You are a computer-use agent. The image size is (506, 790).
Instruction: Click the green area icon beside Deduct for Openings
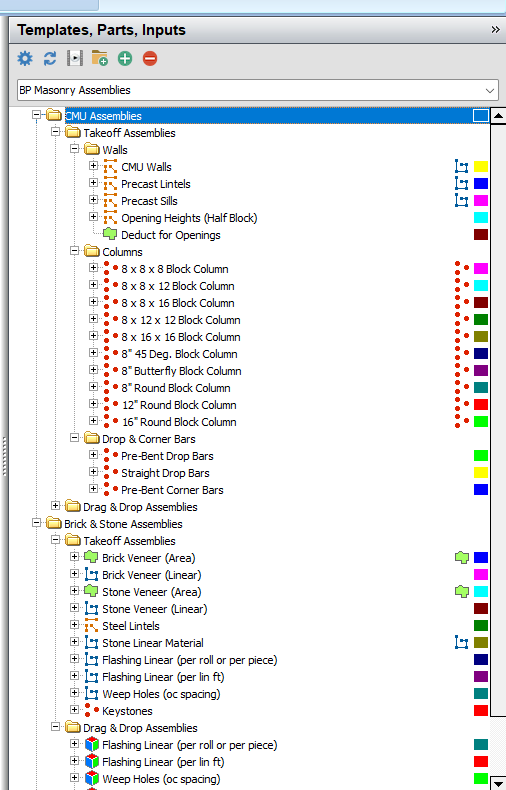point(110,234)
